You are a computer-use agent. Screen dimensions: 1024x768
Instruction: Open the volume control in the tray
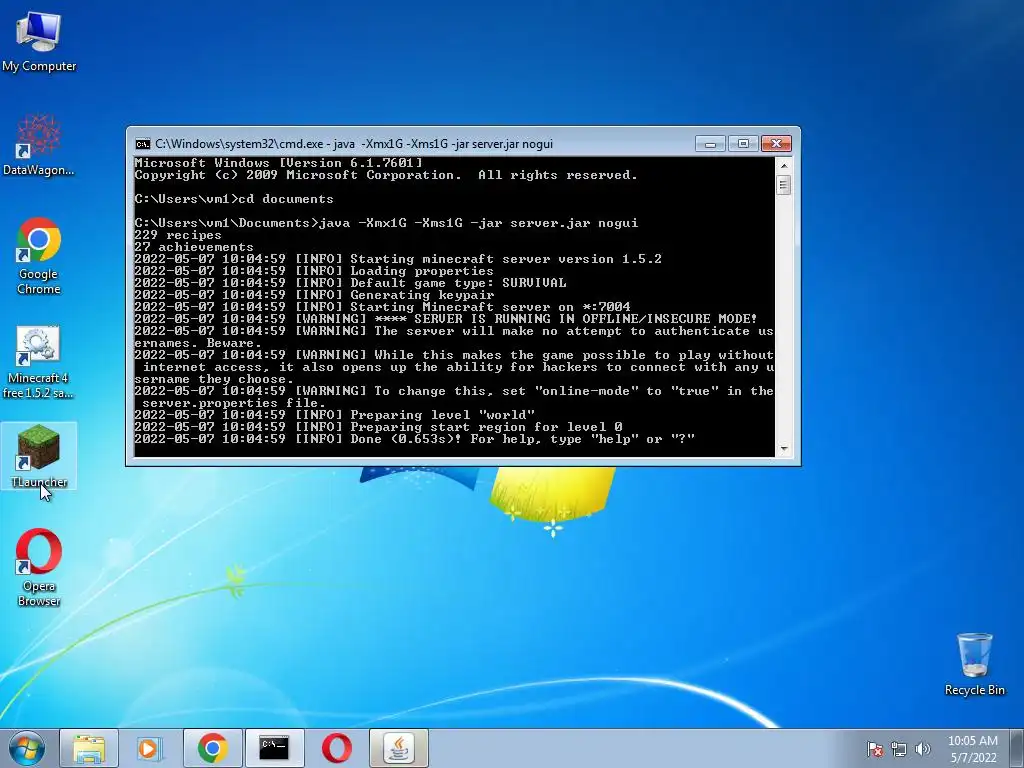coord(922,749)
